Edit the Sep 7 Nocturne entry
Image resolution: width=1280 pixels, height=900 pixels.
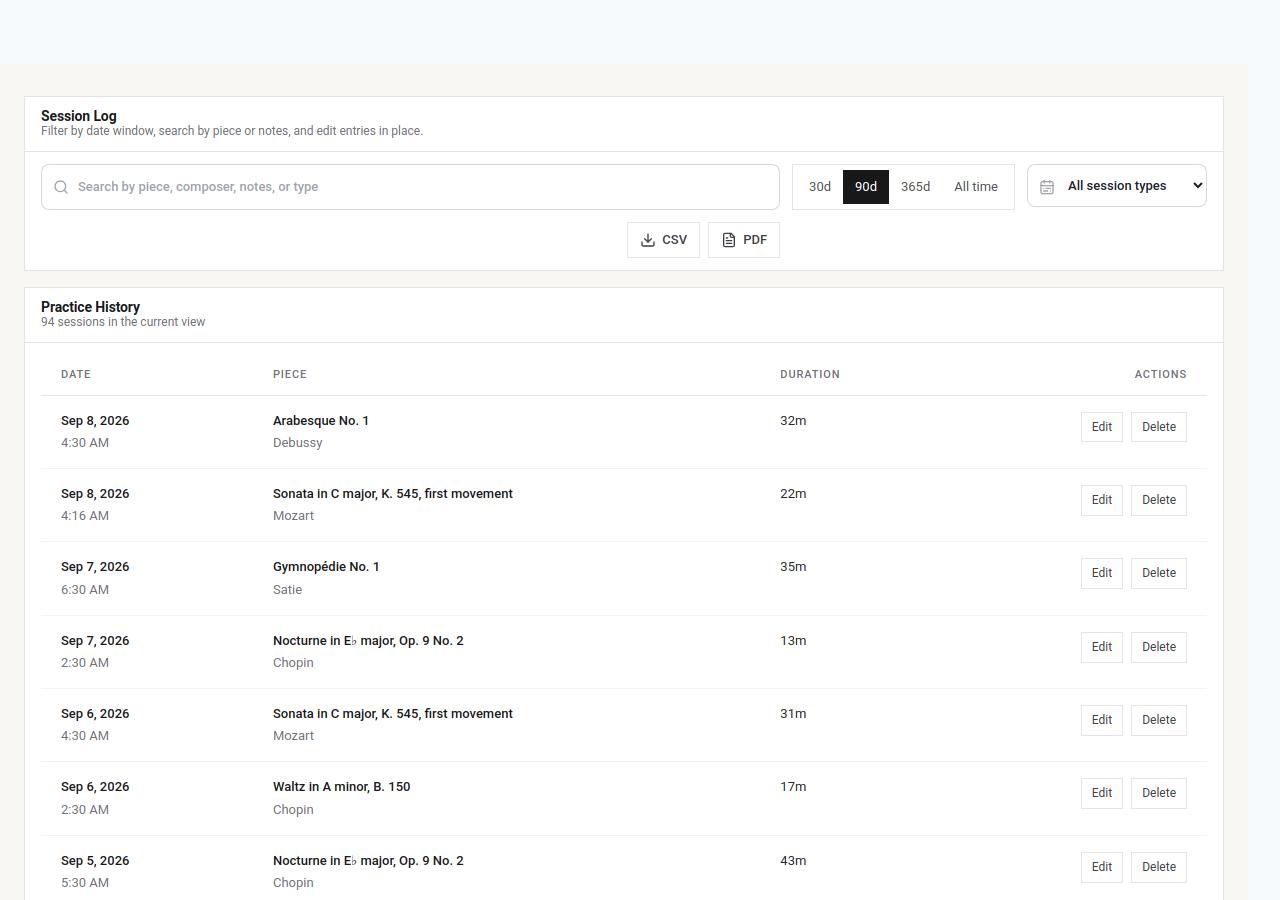pyautogui.click(x=1102, y=647)
